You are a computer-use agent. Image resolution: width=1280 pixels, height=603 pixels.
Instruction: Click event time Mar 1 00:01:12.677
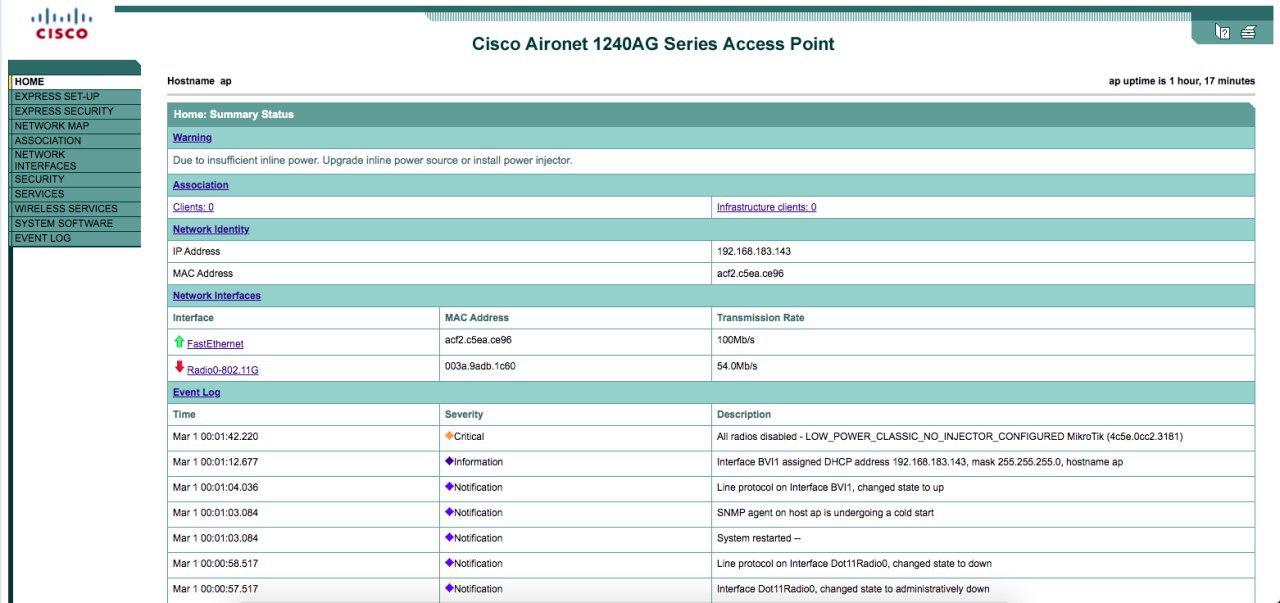pyautogui.click(x=215, y=462)
